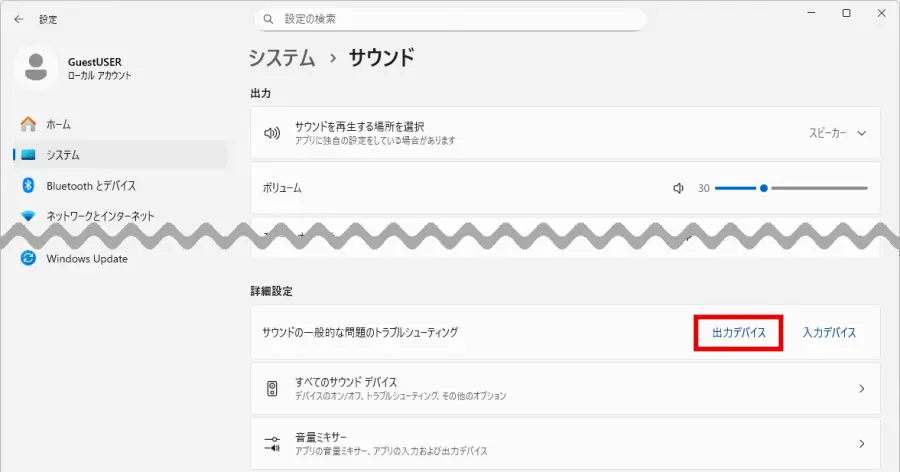The image size is (900, 472).
Task: Click the volume value 30
Action: [x=704, y=188]
